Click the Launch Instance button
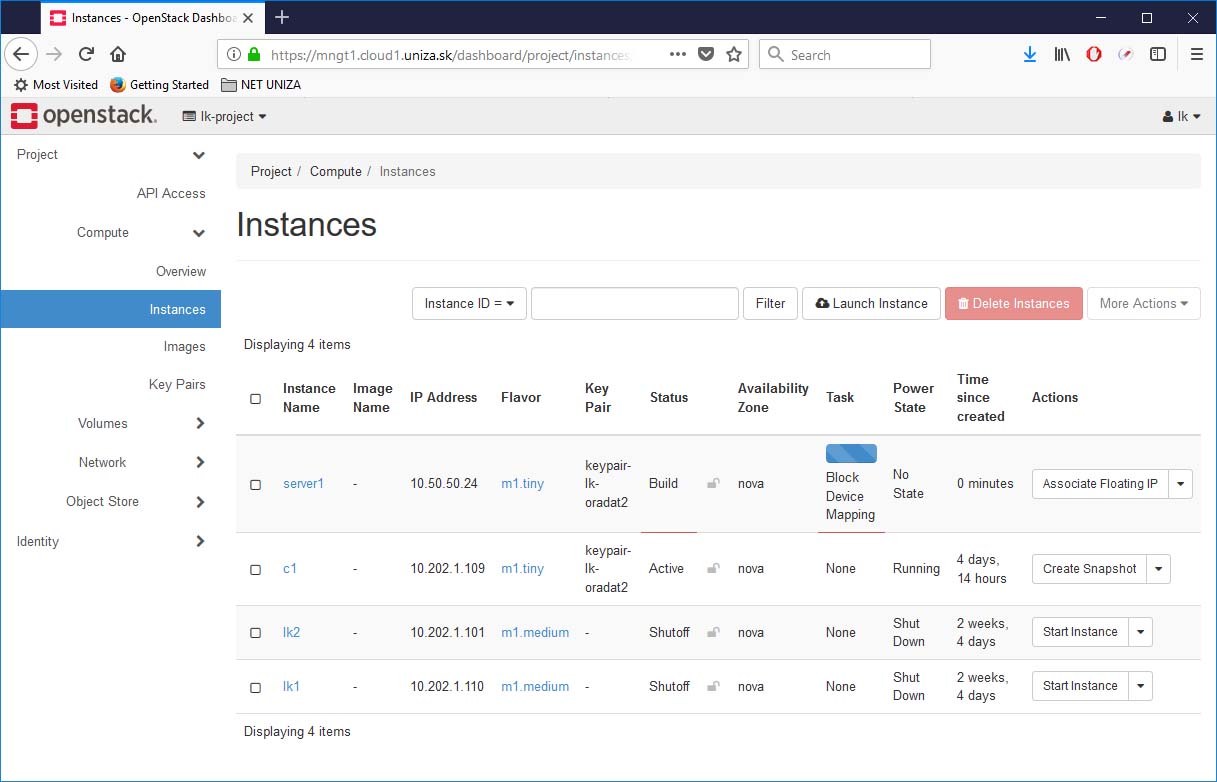Screen dimensions: 1217x782 pyautogui.click(x=871, y=303)
